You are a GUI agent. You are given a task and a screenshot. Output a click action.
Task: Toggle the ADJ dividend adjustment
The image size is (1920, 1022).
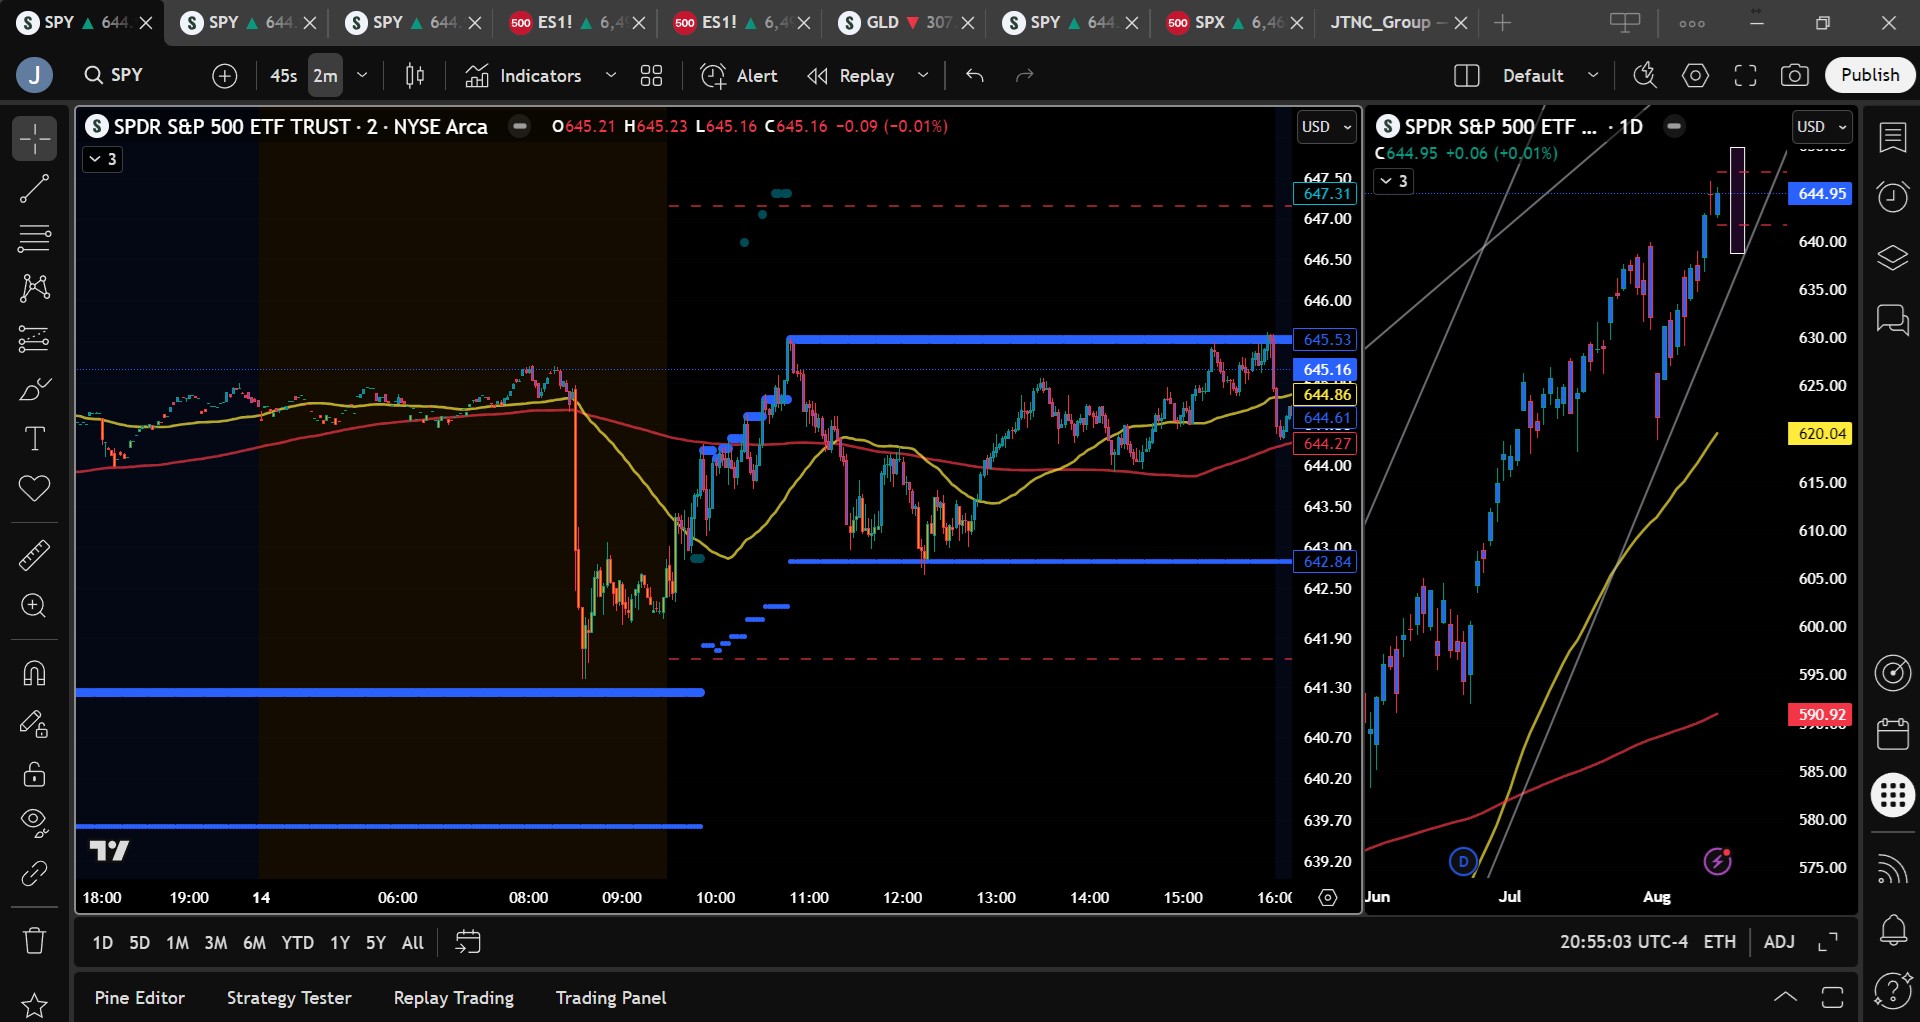tap(1779, 942)
